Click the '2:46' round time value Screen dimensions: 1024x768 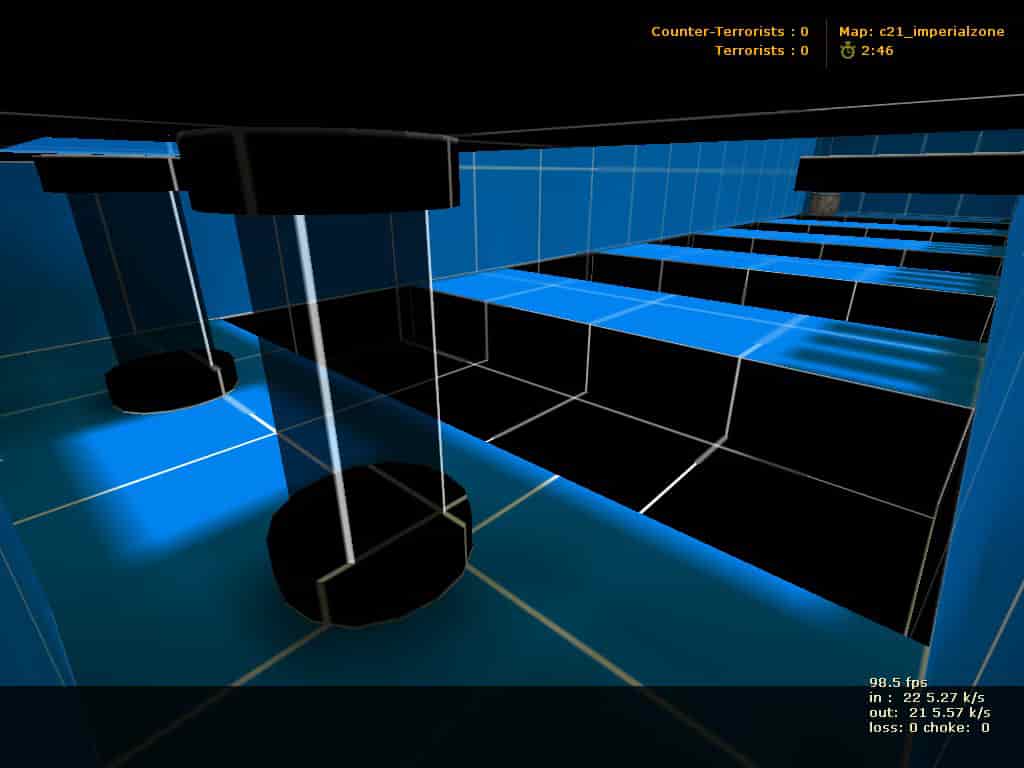pos(877,50)
